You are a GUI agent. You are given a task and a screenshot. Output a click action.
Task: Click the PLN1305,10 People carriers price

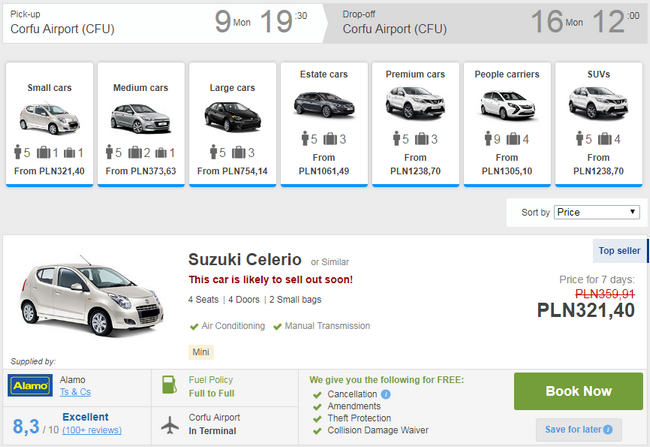click(x=507, y=171)
